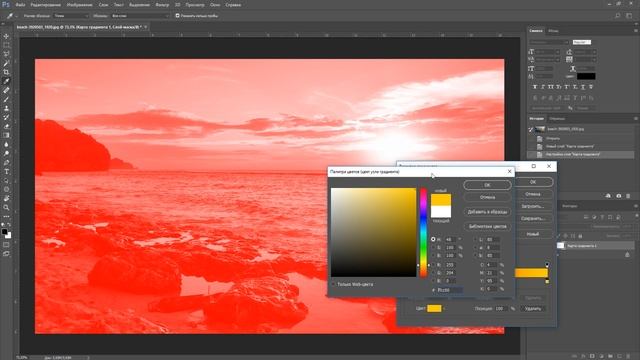Click inside the large color saturation field

point(373,233)
